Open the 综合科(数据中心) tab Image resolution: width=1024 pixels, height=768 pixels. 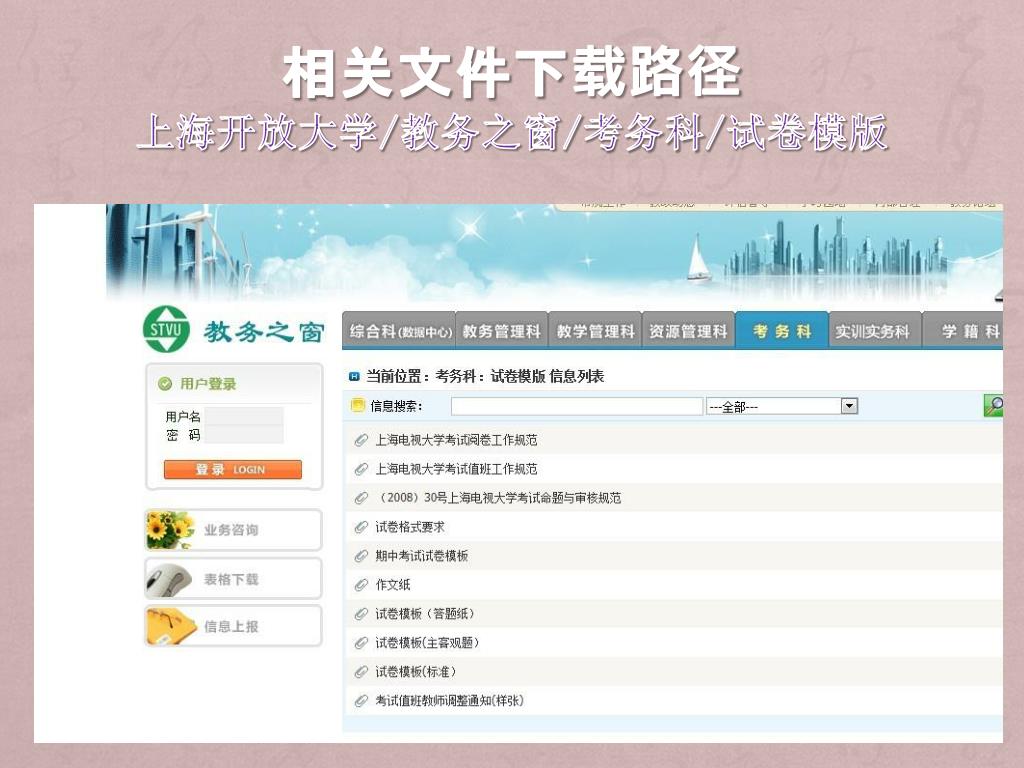tap(400, 331)
